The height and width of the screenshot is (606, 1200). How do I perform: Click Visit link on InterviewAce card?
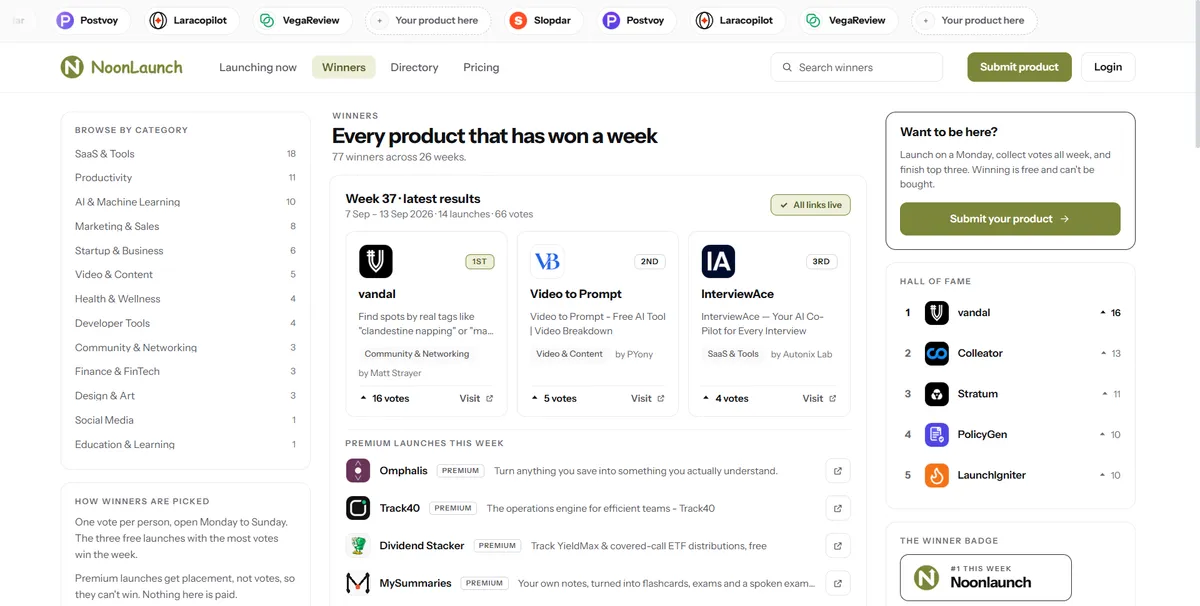pyautogui.click(x=819, y=398)
